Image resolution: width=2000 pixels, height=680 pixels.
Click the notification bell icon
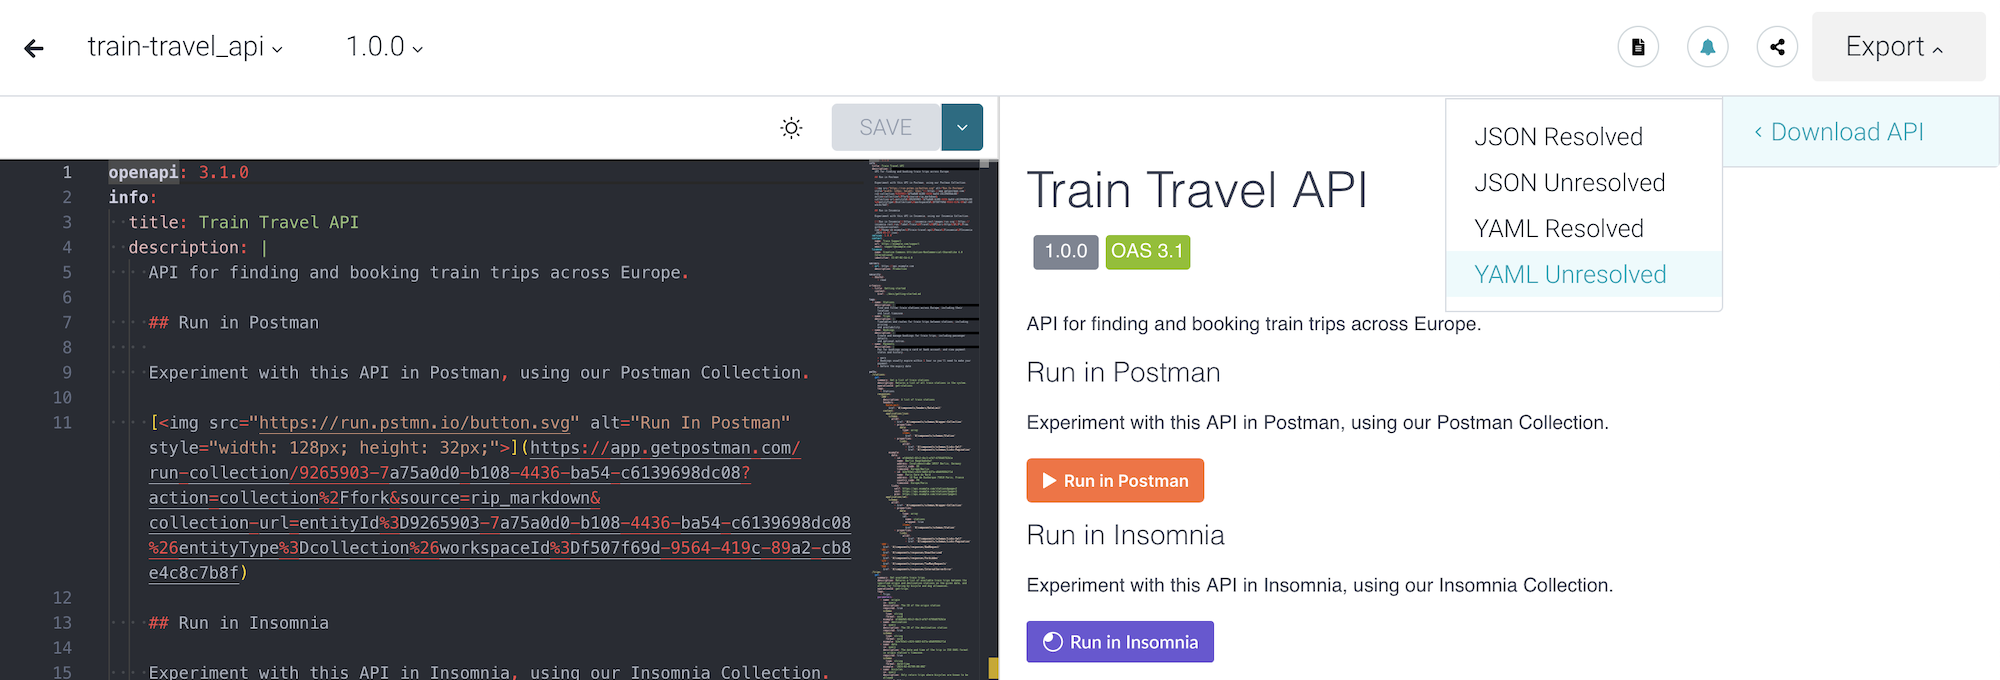click(1708, 47)
